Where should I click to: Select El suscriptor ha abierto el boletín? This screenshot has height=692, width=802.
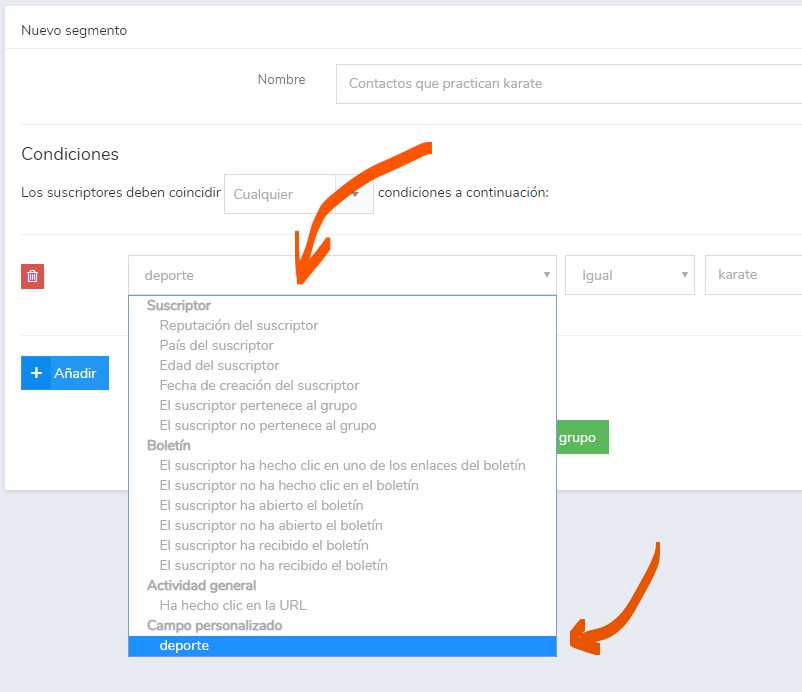click(342, 505)
